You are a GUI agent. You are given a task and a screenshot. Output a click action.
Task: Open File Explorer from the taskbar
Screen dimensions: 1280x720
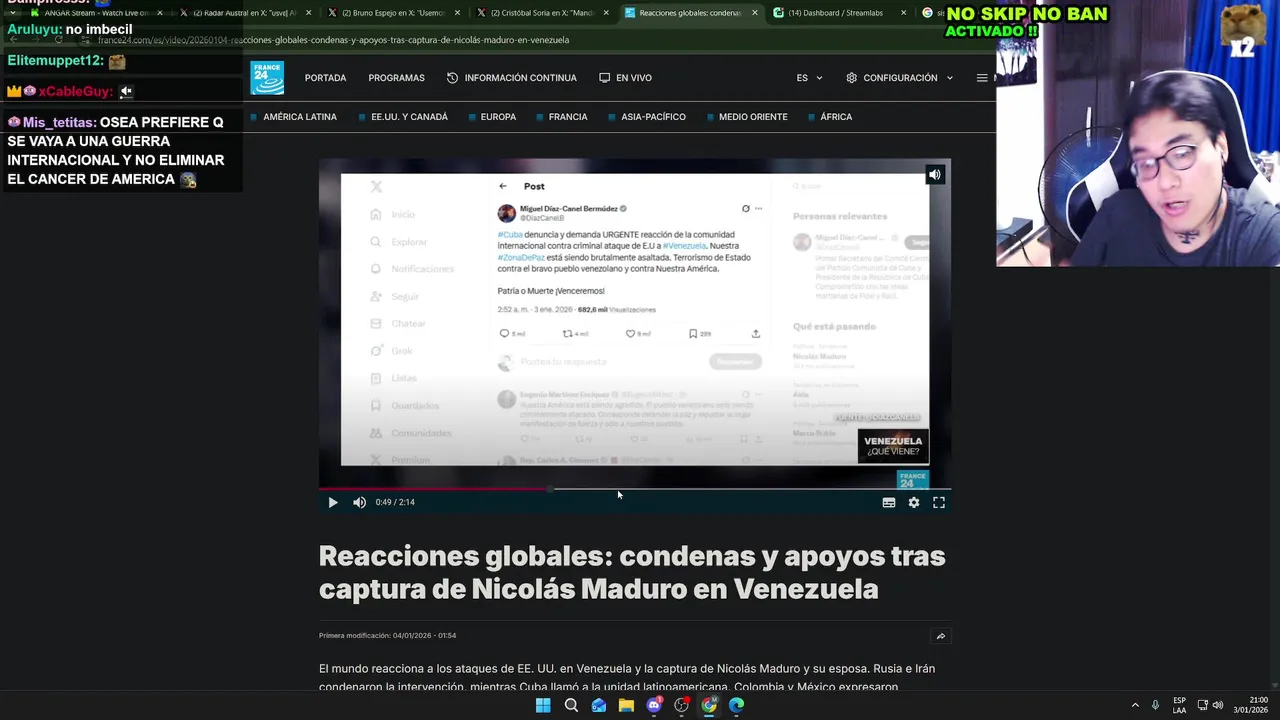click(x=626, y=705)
